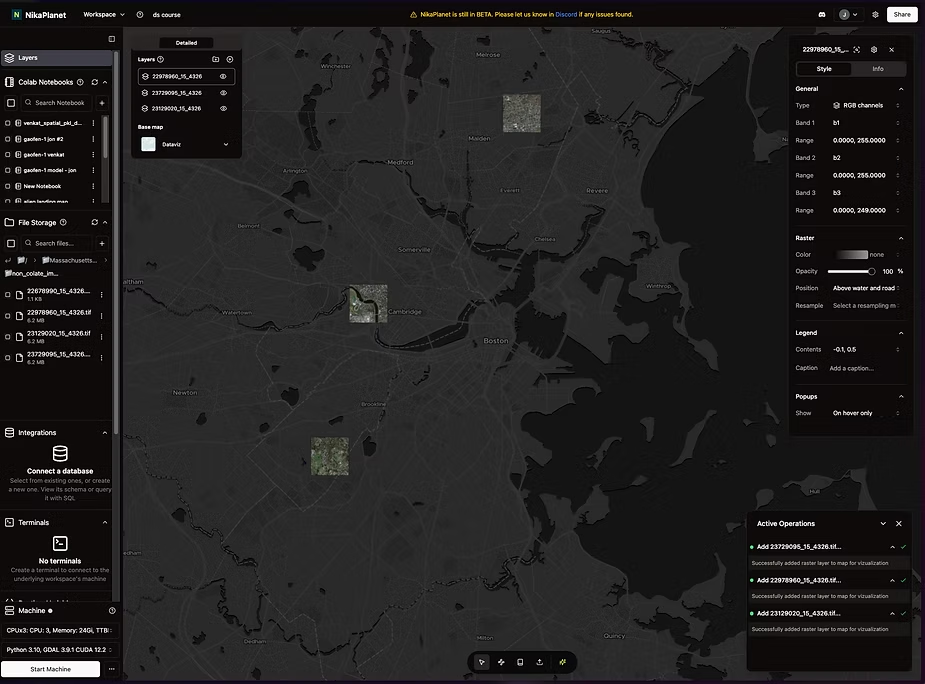Close the Active Operations panel
The height and width of the screenshot is (684, 925).
click(x=898, y=523)
